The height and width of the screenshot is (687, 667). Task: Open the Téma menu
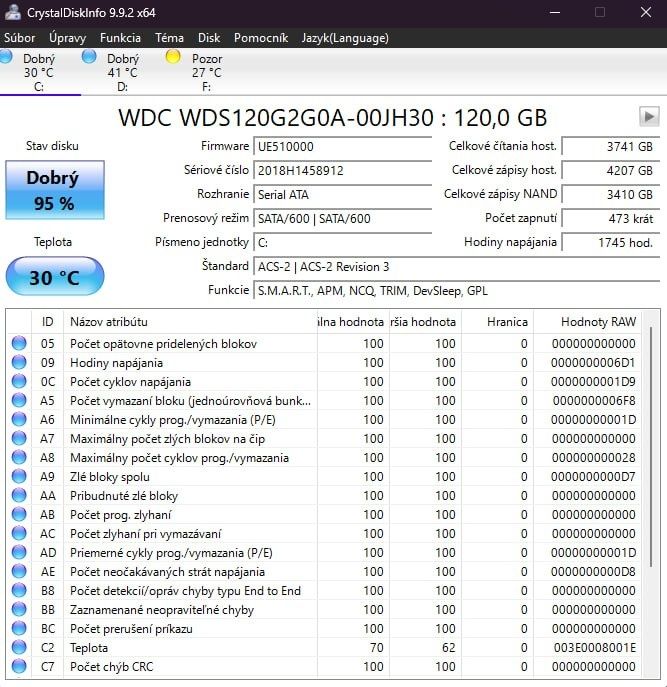(169, 38)
